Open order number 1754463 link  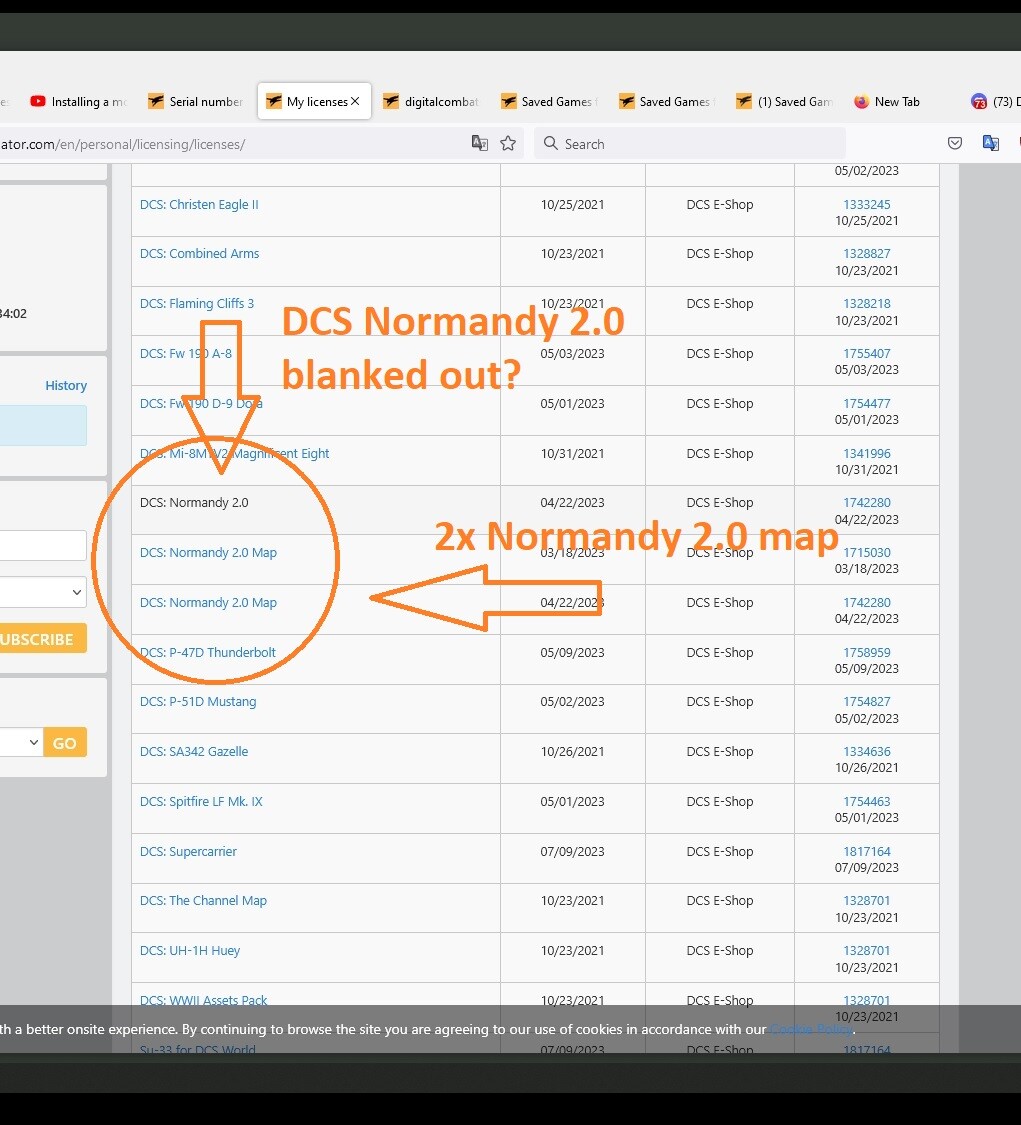[867, 801]
